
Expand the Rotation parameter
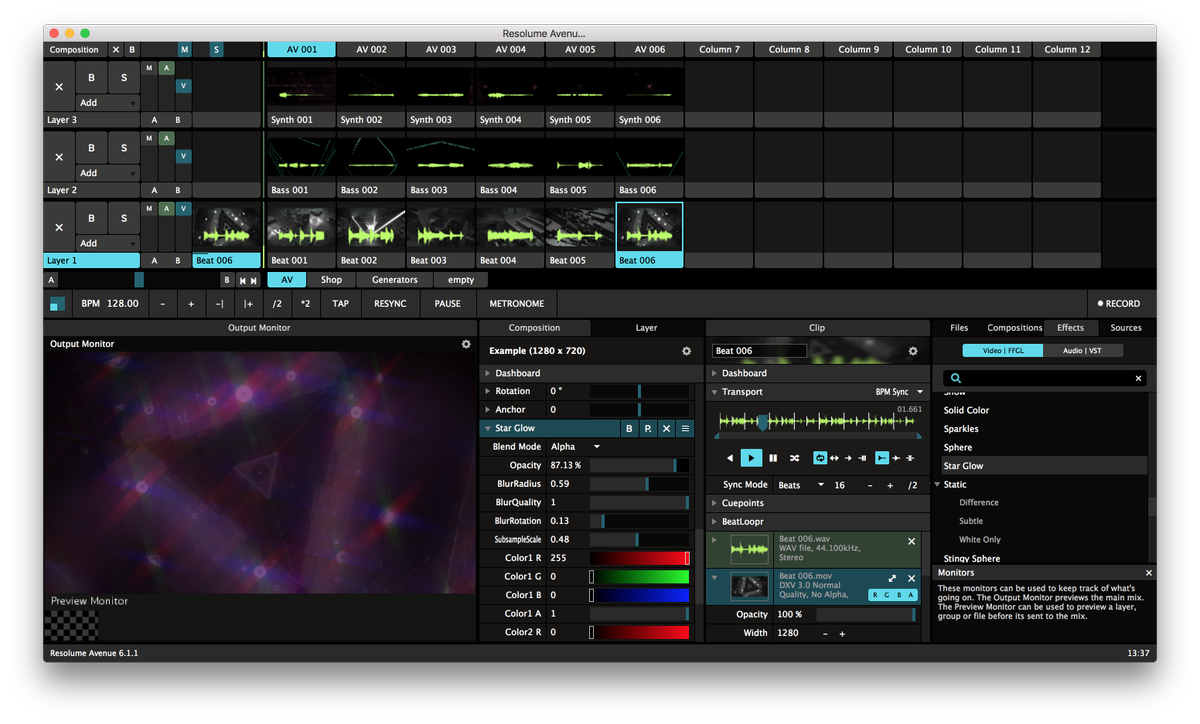488,391
